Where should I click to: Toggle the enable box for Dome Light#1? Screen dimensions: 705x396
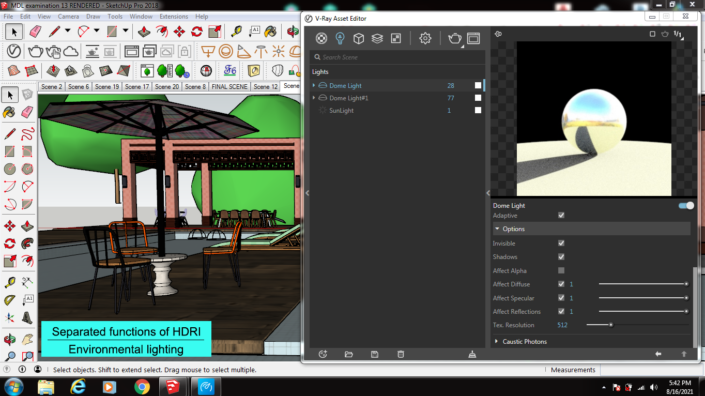click(478, 98)
